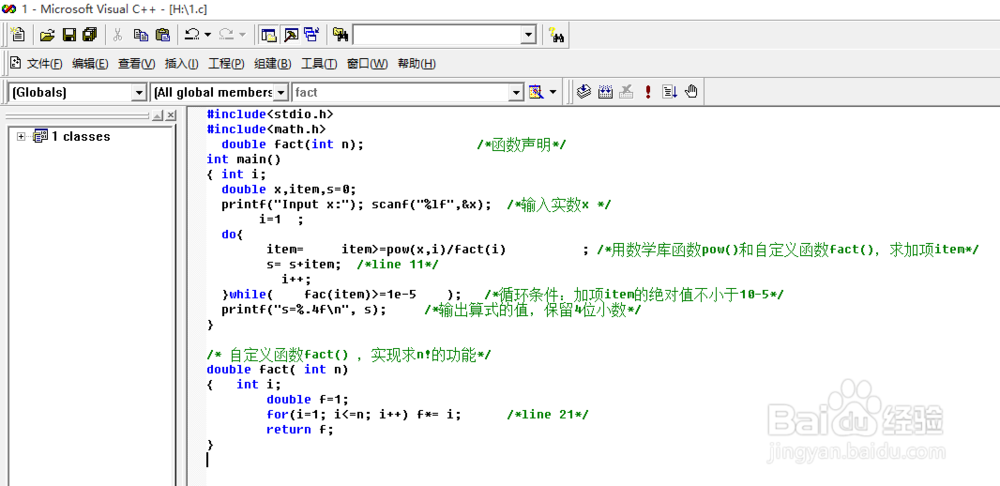1000x486 pixels.
Task: Execute program with red exclamation icon
Action: (648, 92)
